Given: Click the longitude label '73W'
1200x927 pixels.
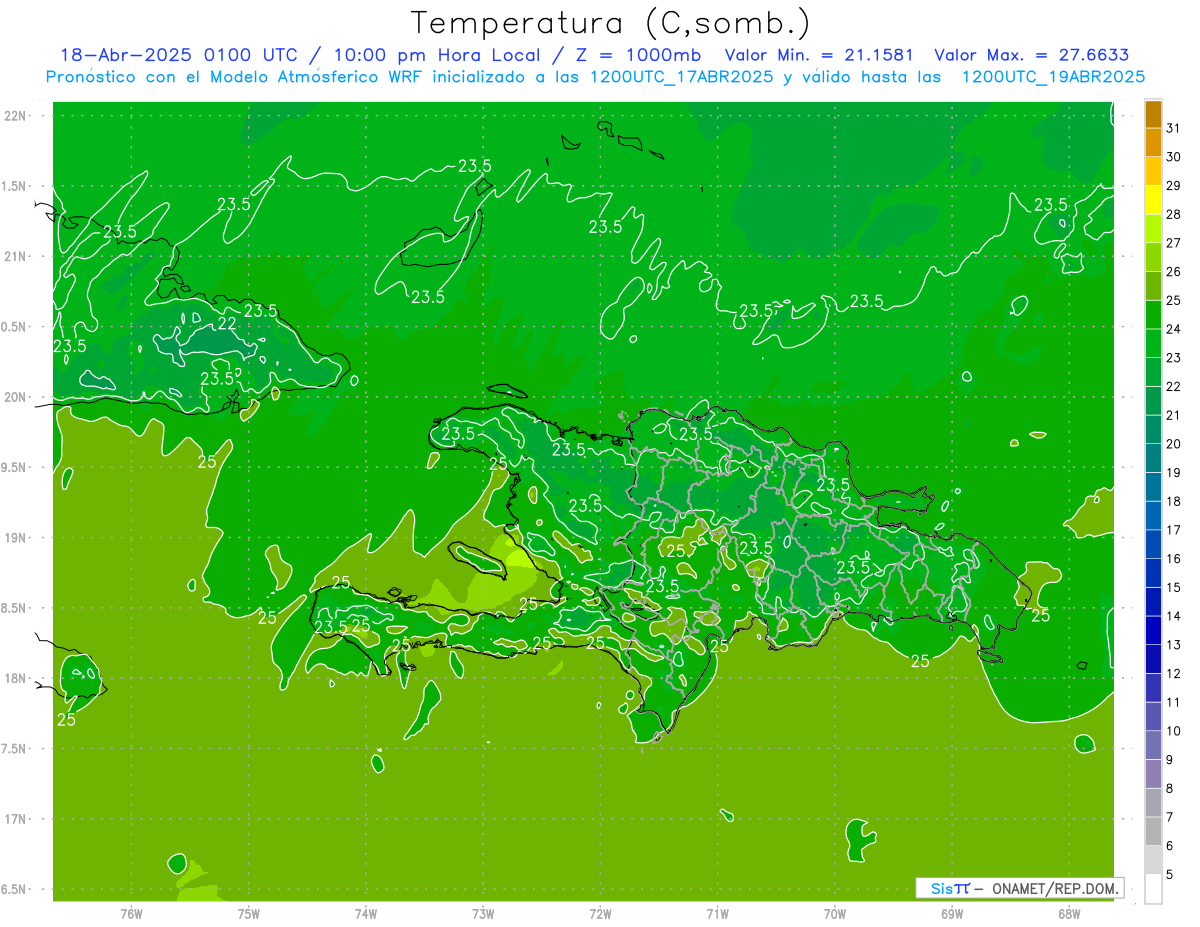Looking at the screenshot, I should (x=483, y=913).
